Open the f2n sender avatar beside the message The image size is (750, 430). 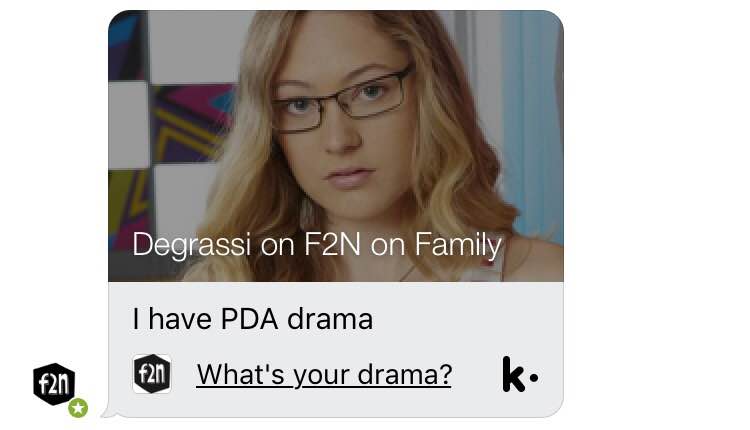pos(54,384)
